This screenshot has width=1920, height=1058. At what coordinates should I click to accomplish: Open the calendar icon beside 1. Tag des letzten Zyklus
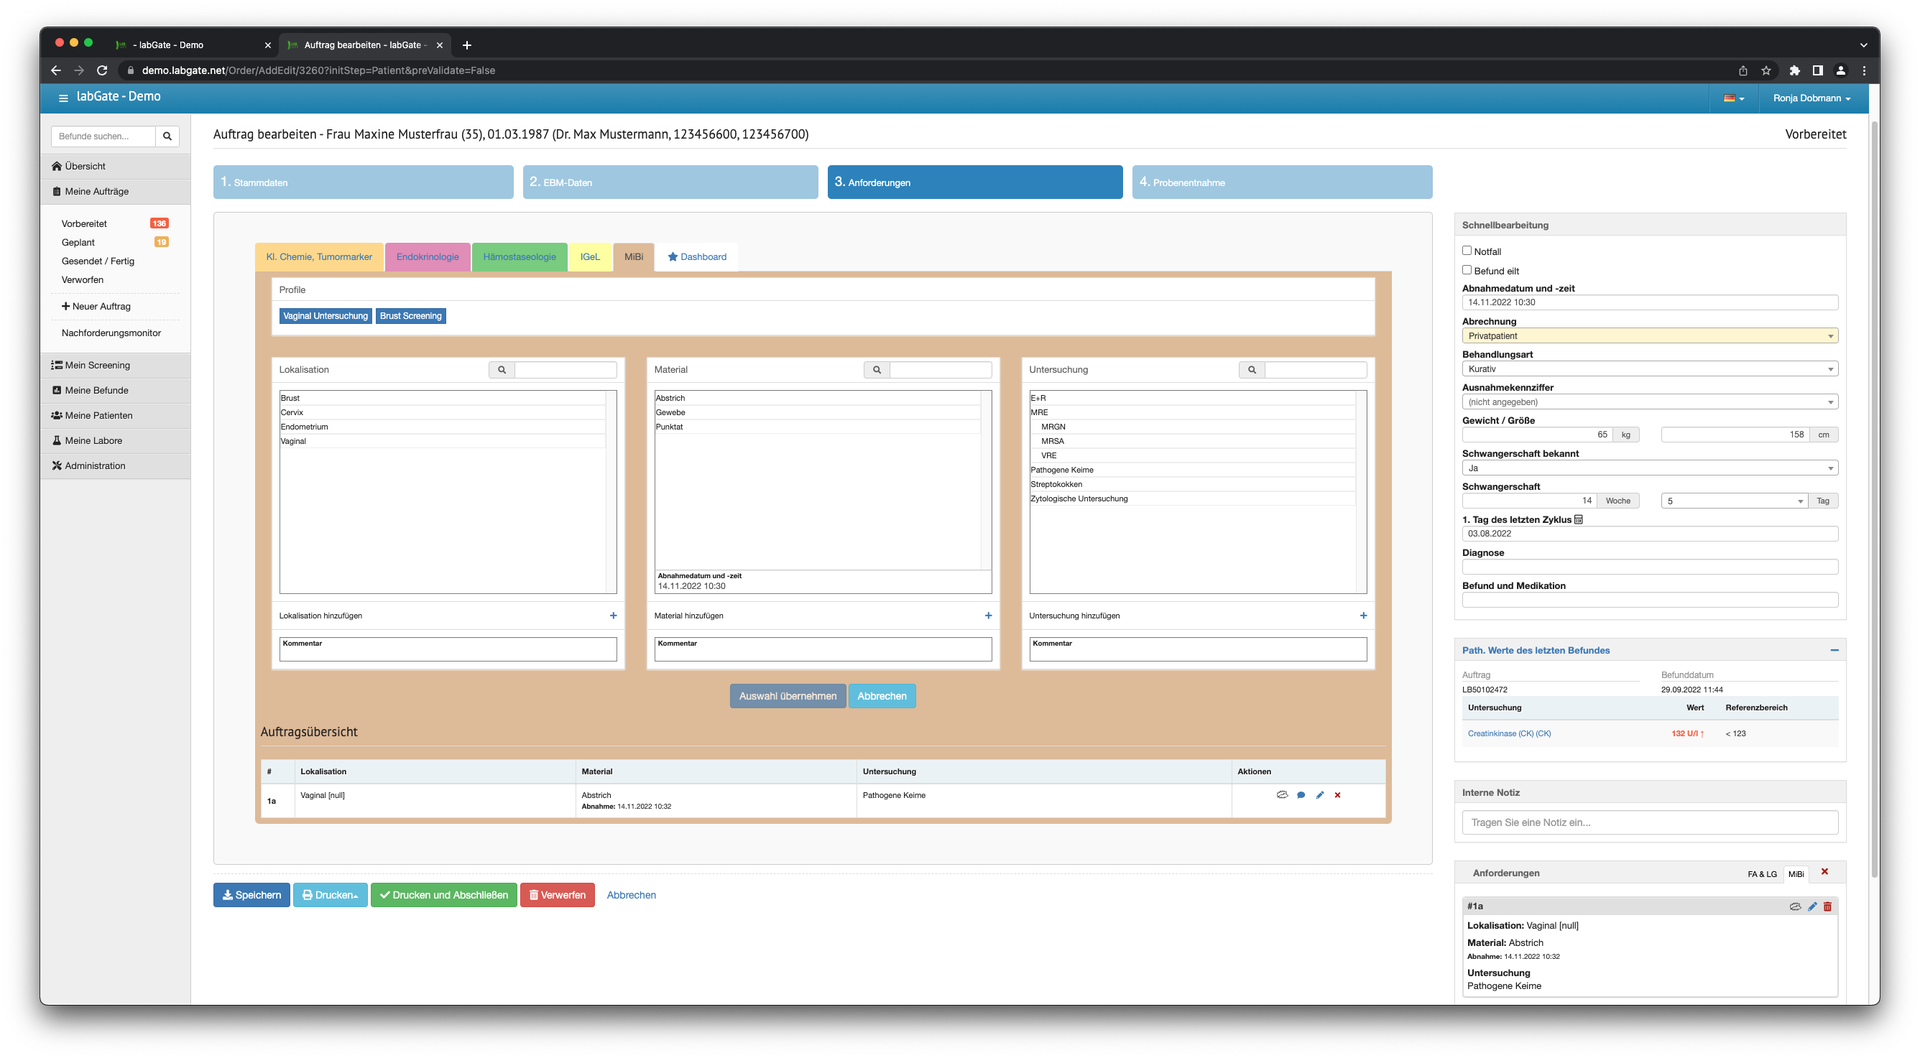coord(1579,520)
